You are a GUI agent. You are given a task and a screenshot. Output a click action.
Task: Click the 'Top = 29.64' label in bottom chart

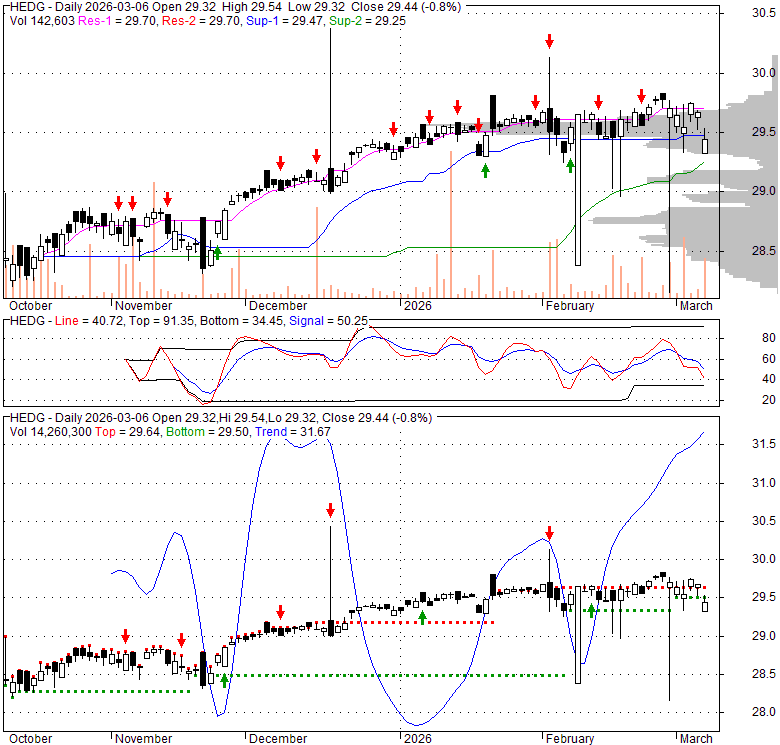click(x=128, y=432)
